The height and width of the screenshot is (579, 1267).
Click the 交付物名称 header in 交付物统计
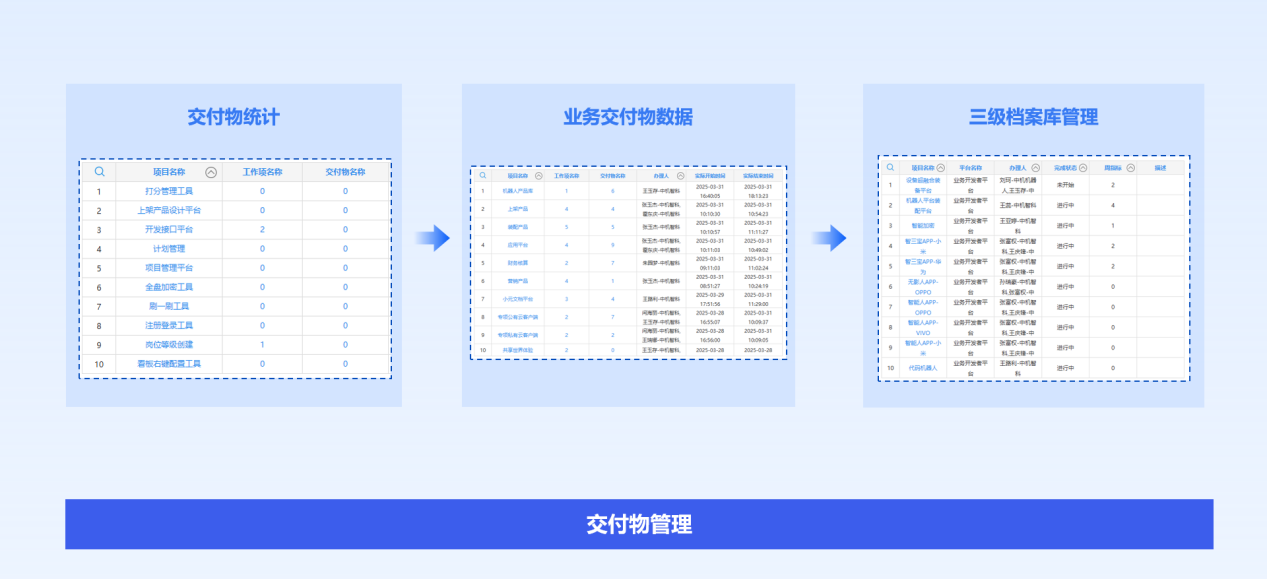[x=346, y=172]
